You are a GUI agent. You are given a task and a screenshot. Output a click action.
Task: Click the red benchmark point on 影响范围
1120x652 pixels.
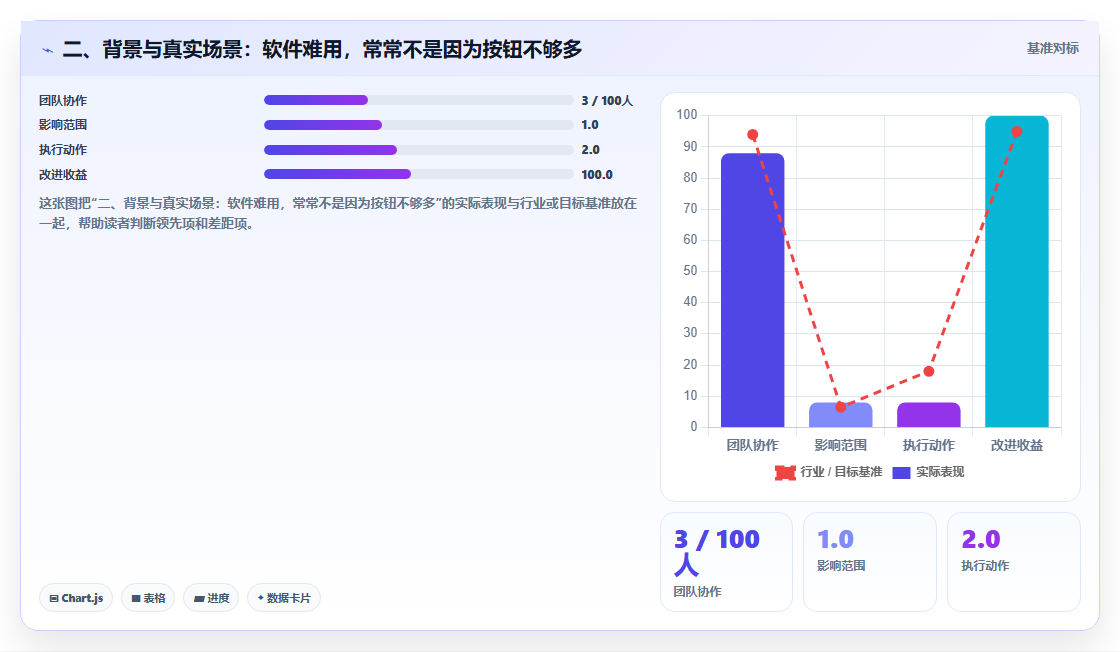841,407
